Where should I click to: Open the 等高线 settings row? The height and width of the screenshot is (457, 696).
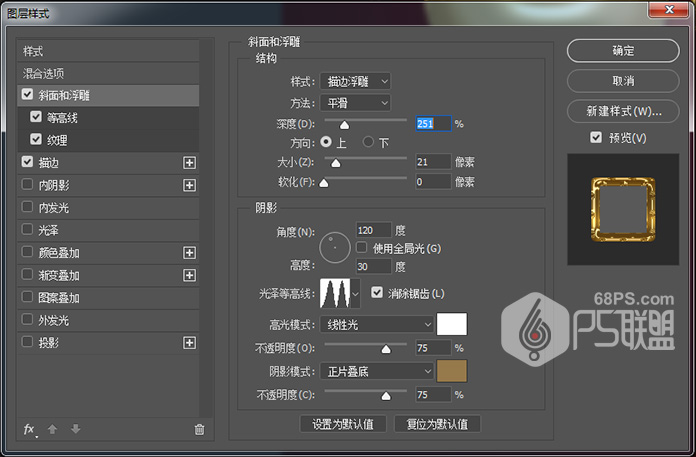tap(108, 118)
